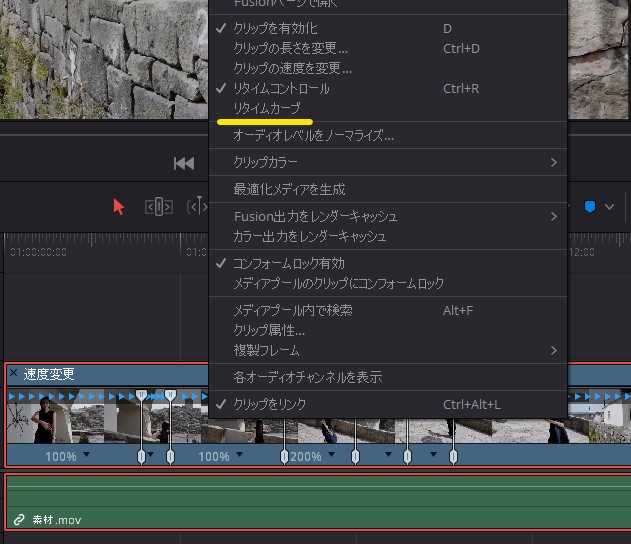The width and height of the screenshot is (631, 544).
Task: Expand the クリップカラー submenu
Action: 388,162
